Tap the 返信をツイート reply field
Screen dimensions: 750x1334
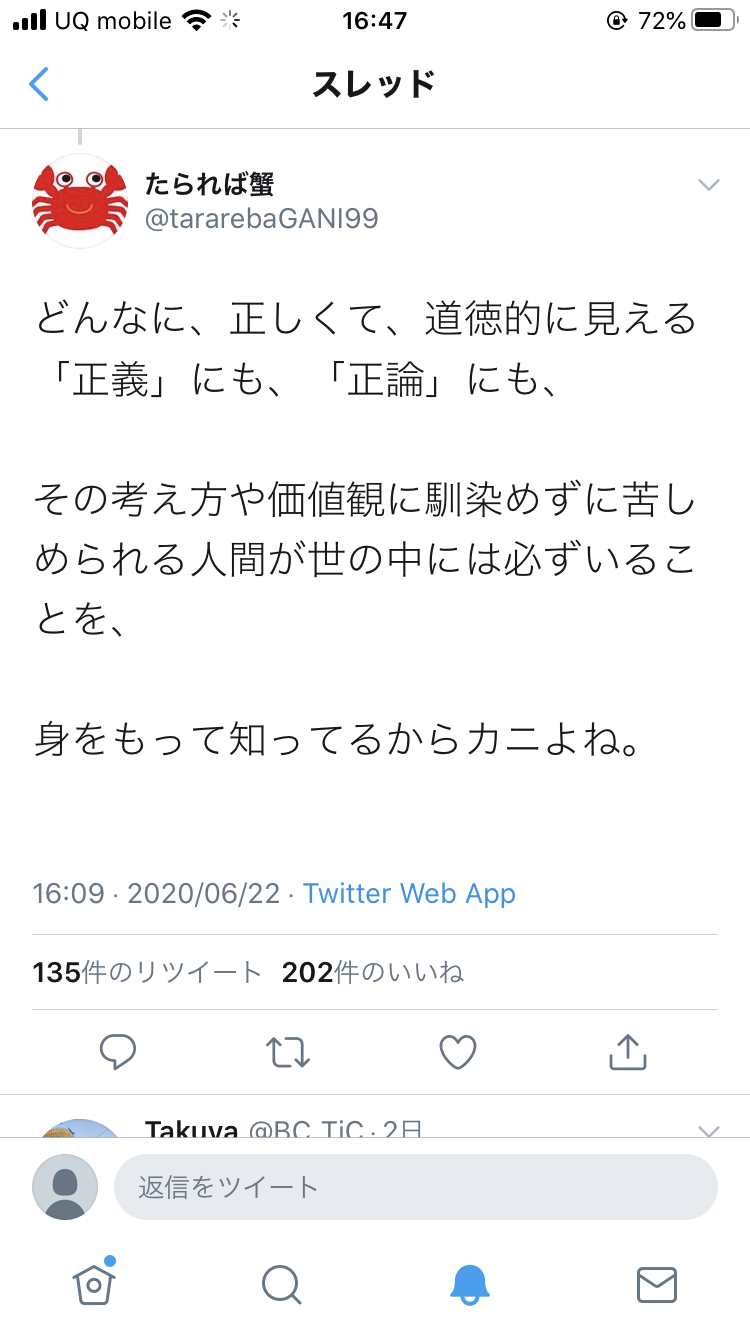click(415, 1187)
